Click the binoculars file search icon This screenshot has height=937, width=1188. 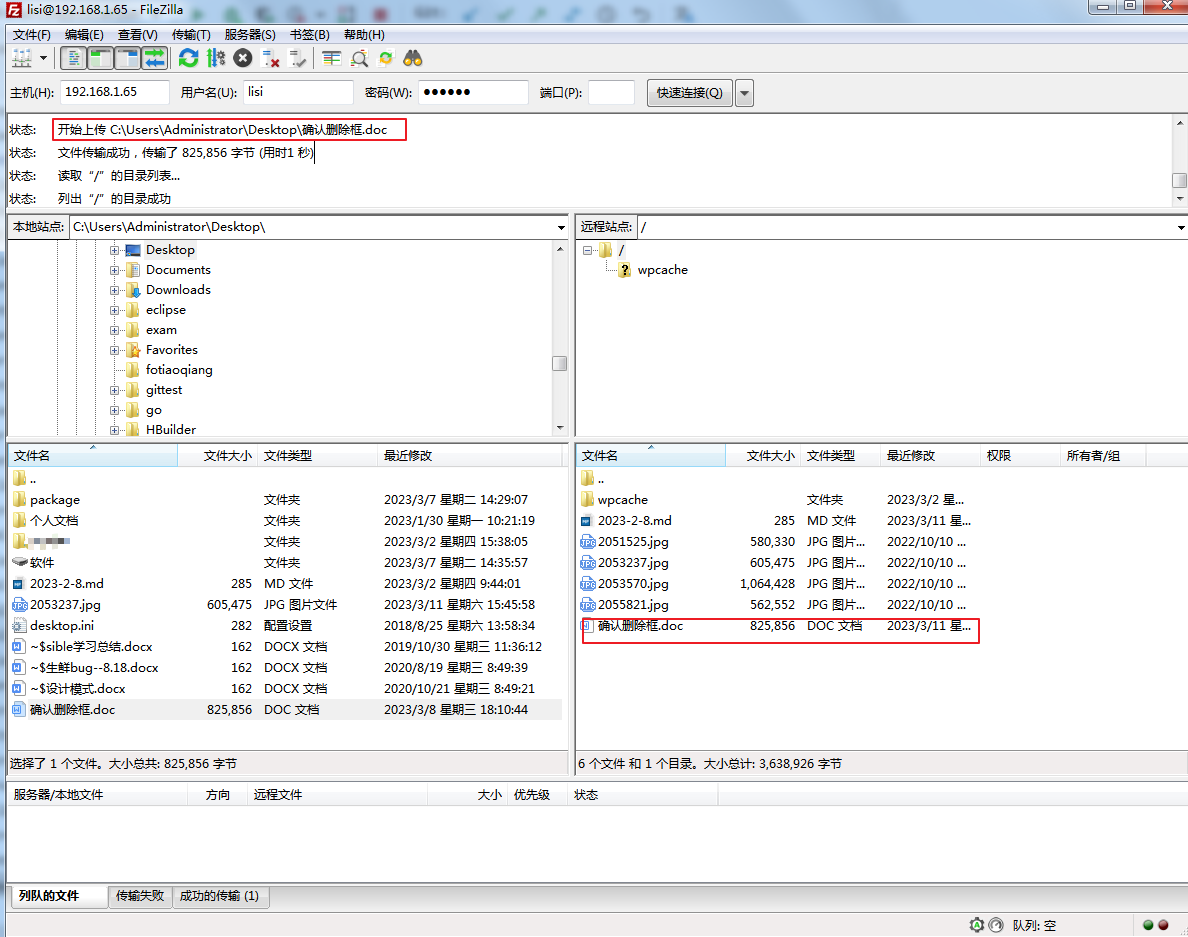[x=413, y=58]
